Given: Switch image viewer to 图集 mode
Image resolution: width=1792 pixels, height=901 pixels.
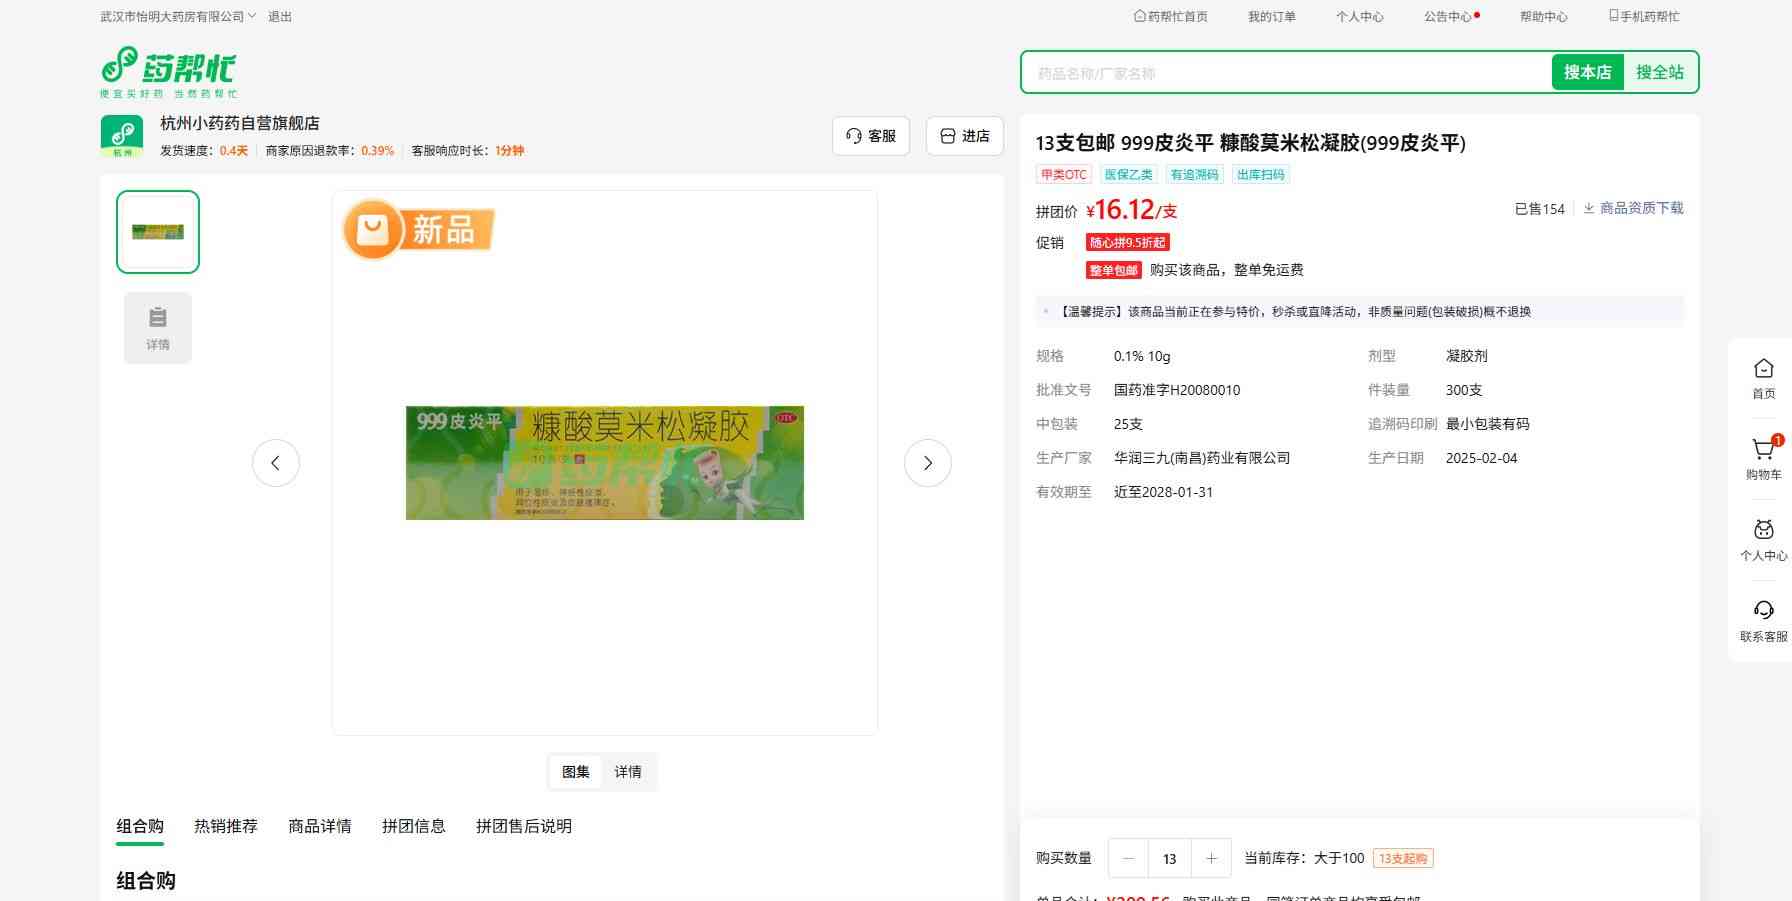Looking at the screenshot, I should coord(575,772).
